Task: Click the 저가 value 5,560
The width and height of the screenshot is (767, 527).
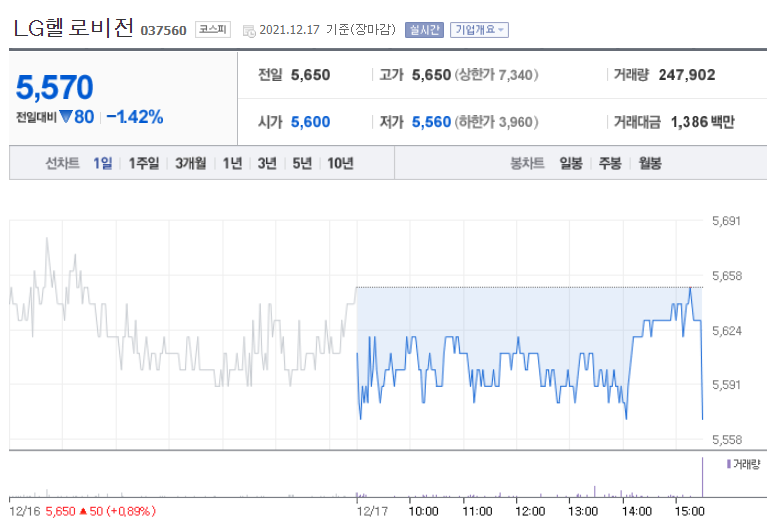Action: tap(431, 121)
